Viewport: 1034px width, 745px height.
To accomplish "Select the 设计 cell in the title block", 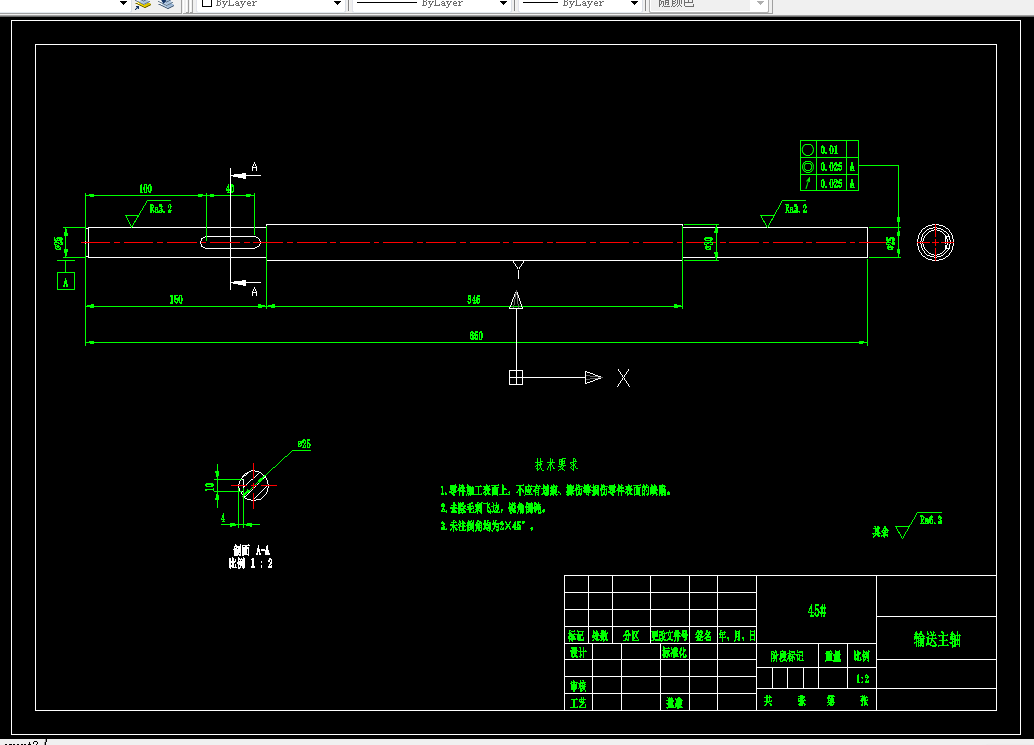I will click(578, 652).
